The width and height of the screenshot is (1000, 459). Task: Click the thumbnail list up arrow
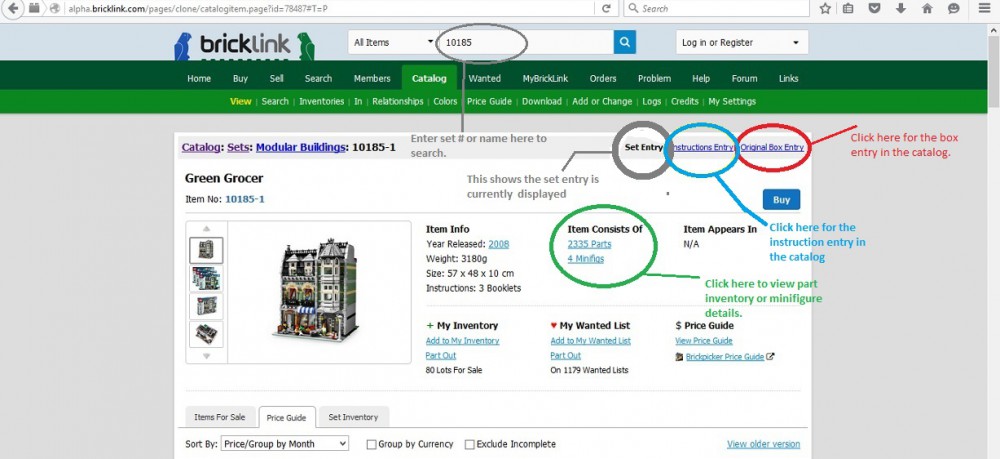206,228
